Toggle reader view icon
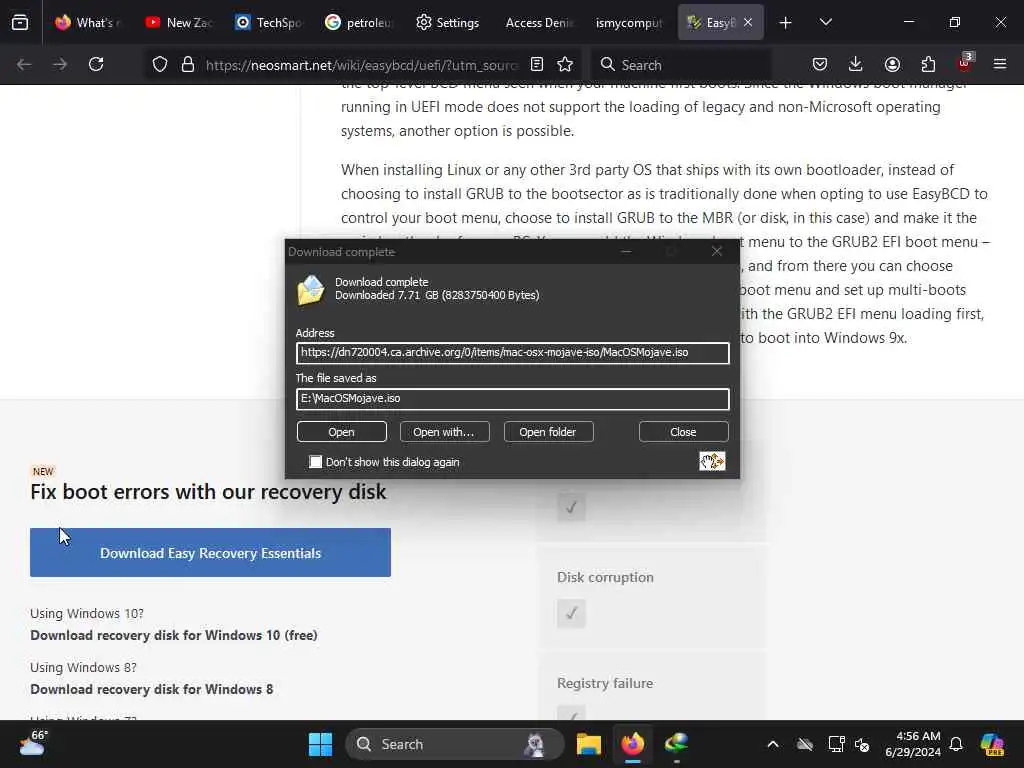The height and width of the screenshot is (768, 1024). point(537,64)
